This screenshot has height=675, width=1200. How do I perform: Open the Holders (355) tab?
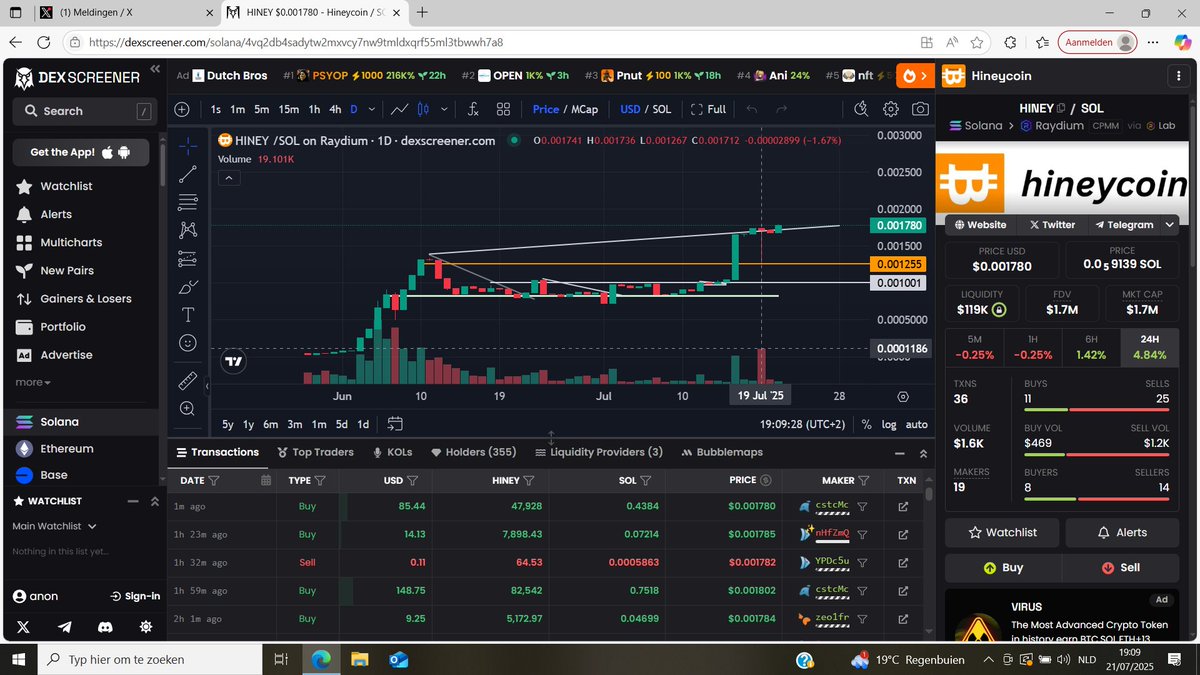coord(473,452)
